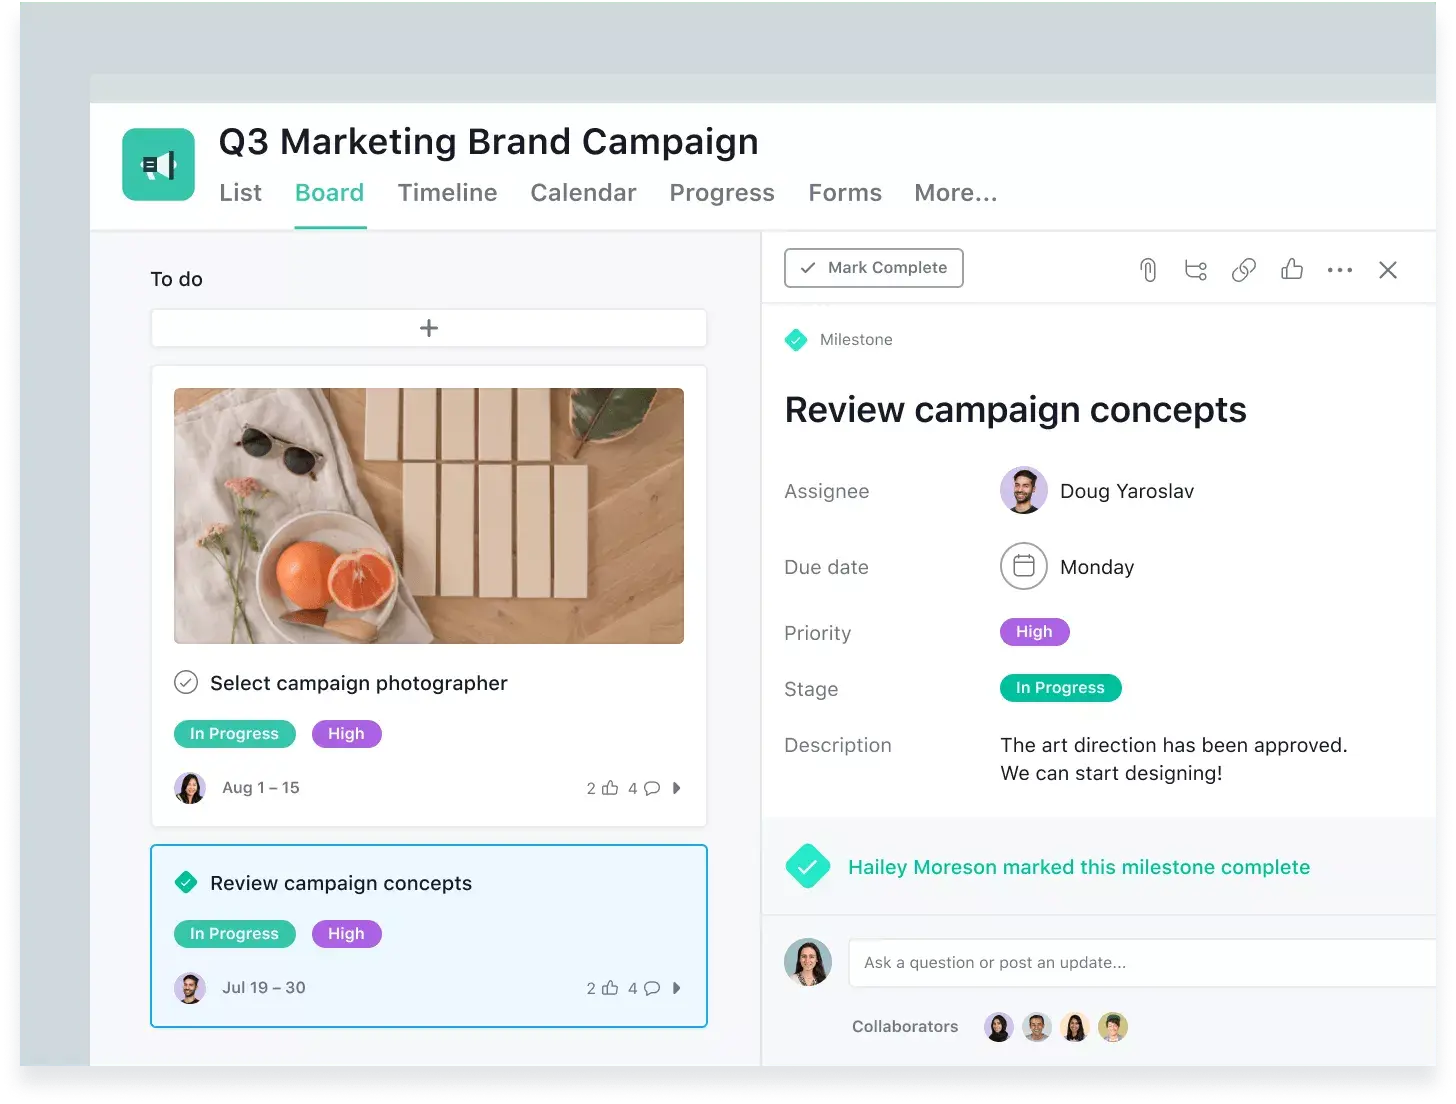Like the task with thumbs-up icon

pos(1291,269)
